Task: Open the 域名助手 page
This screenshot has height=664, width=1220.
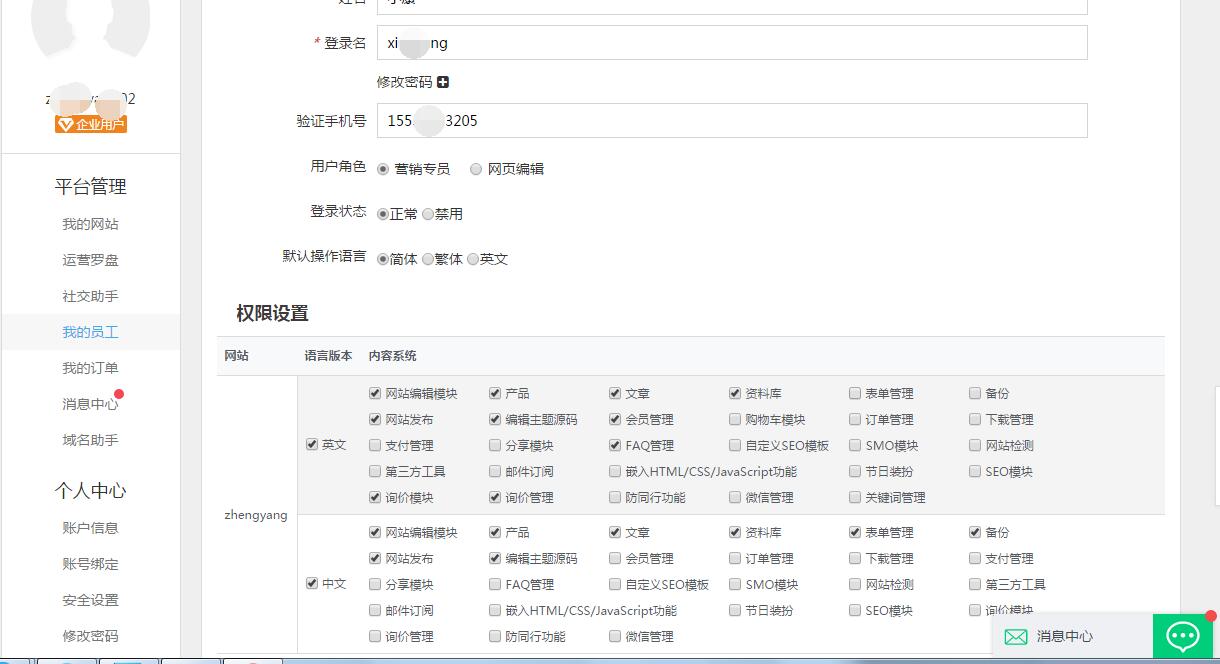Action: [91, 439]
